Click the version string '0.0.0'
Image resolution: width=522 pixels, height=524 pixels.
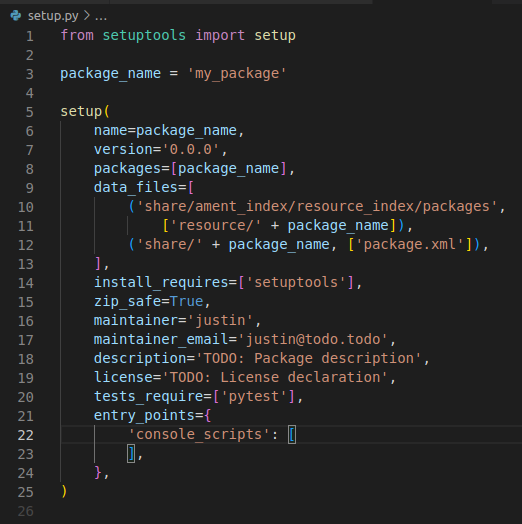pyautogui.click(x=190, y=149)
